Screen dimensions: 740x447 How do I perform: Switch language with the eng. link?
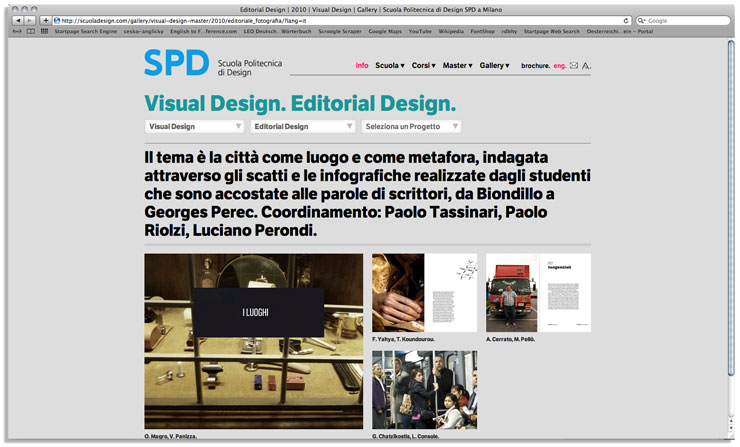[559, 66]
